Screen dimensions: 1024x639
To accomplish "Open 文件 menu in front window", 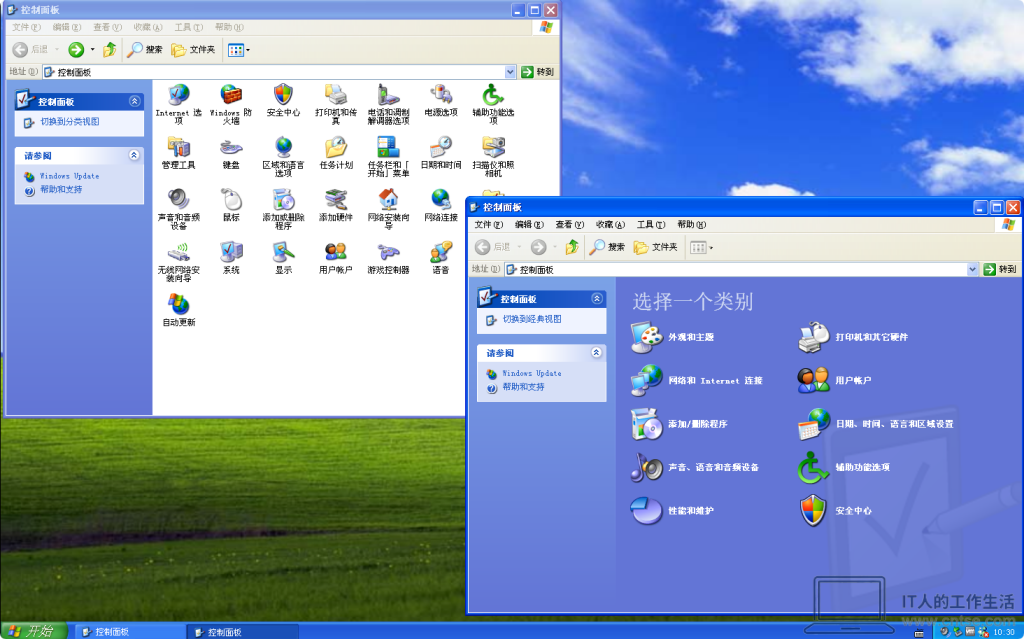I will [x=488, y=224].
